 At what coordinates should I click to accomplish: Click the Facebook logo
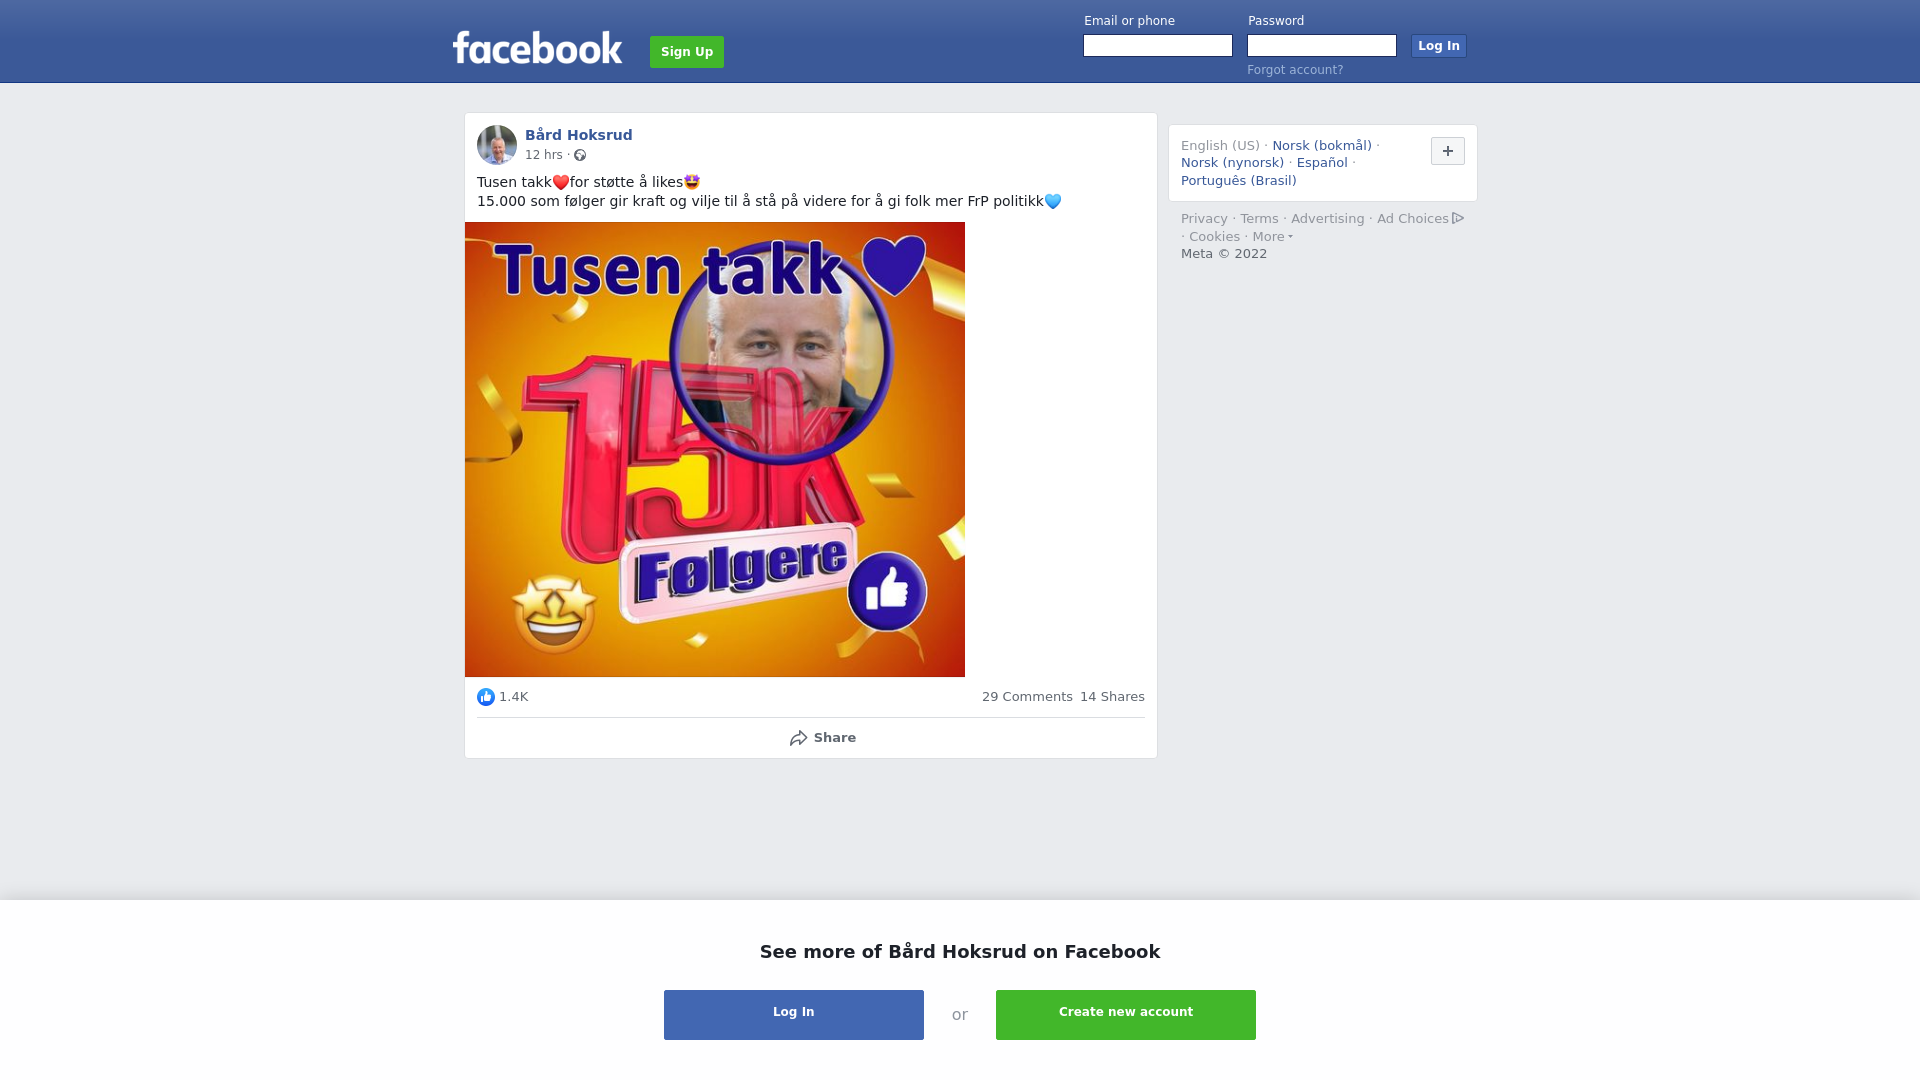[x=537, y=48]
